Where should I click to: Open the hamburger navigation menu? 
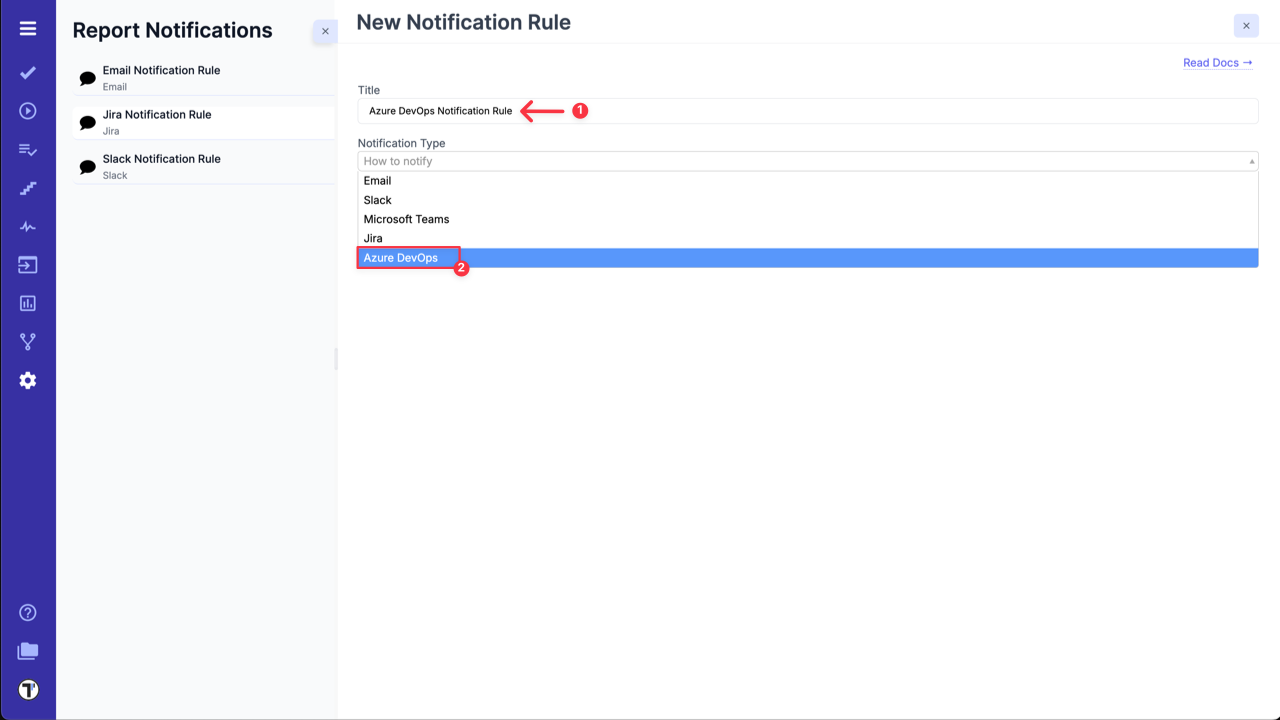click(x=27, y=27)
